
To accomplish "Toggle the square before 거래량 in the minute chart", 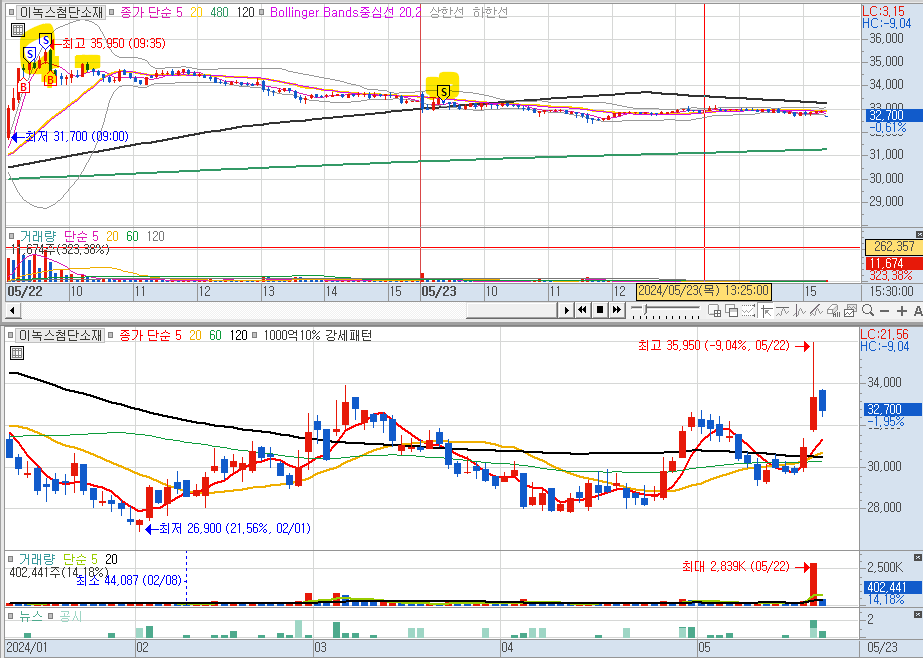I will pyautogui.click(x=11, y=236).
